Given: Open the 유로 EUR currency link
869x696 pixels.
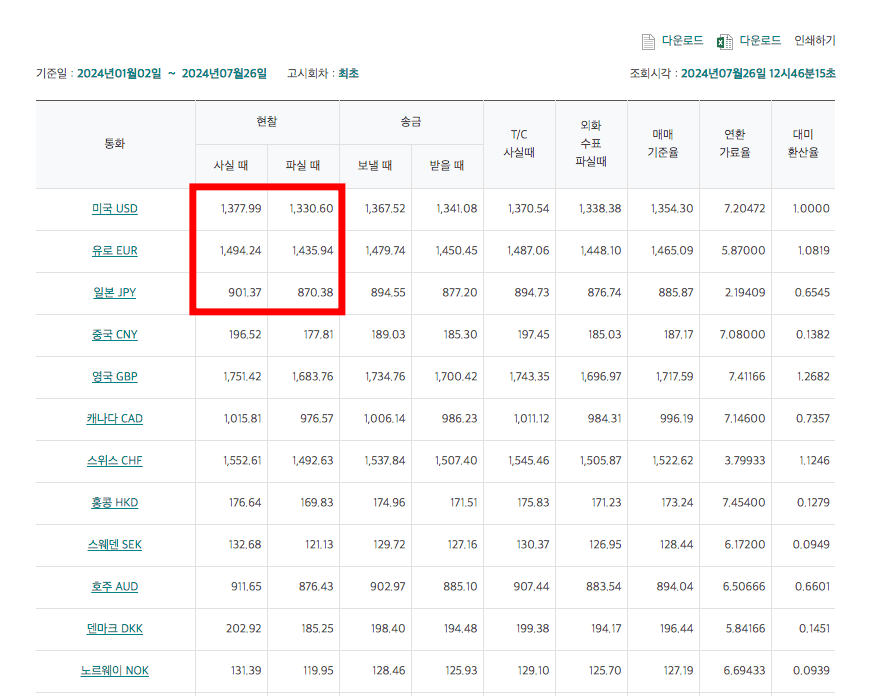Looking at the screenshot, I should (115, 251).
